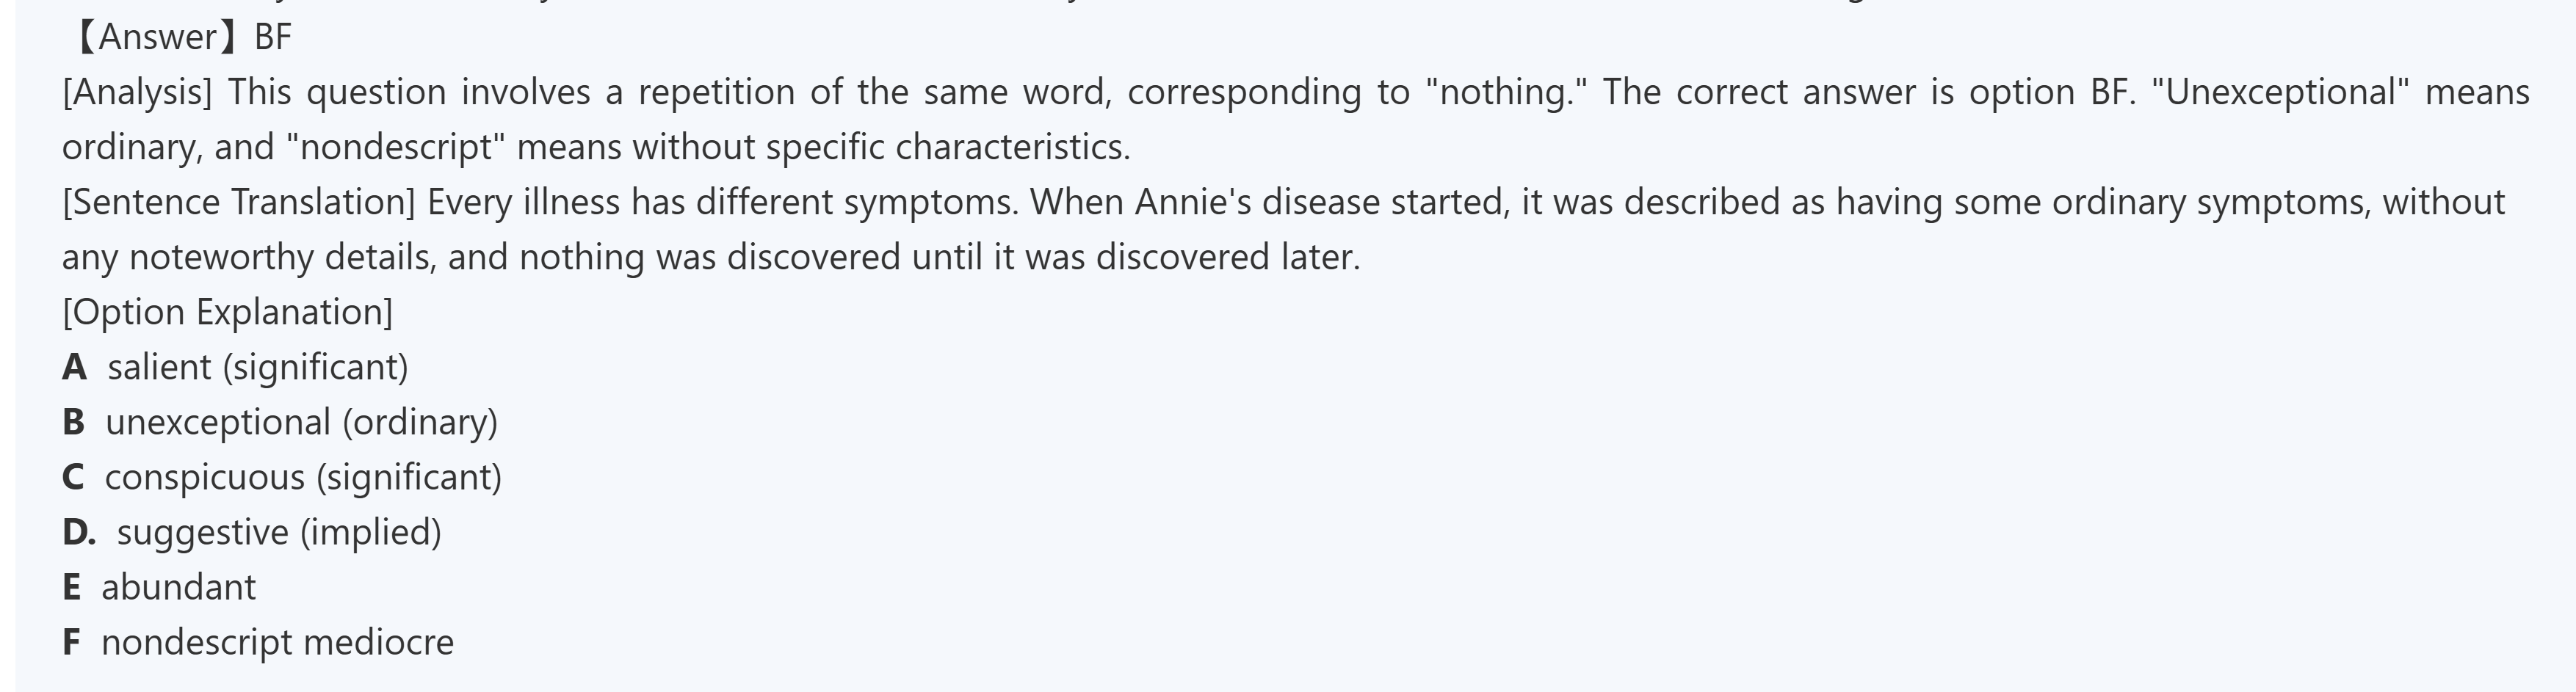The width and height of the screenshot is (2576, 692).
Task: Click bold option letter C
Action: click(x=73, y=478)
